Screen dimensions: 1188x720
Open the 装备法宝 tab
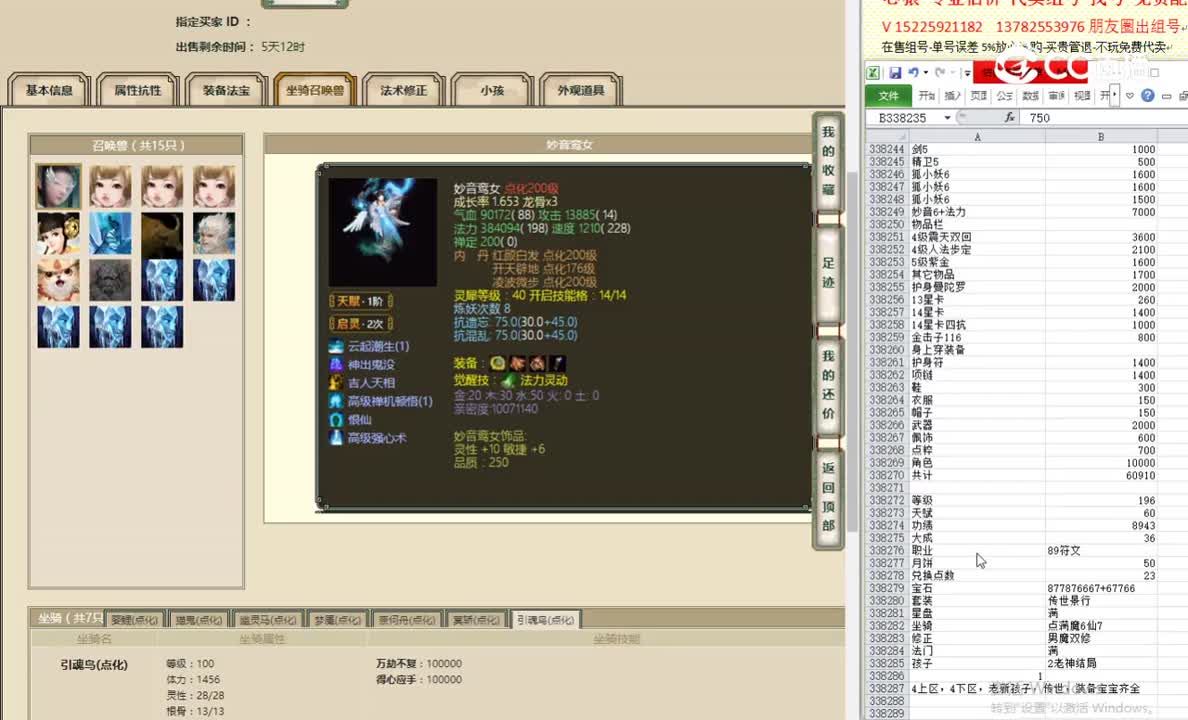click(226, 90)
